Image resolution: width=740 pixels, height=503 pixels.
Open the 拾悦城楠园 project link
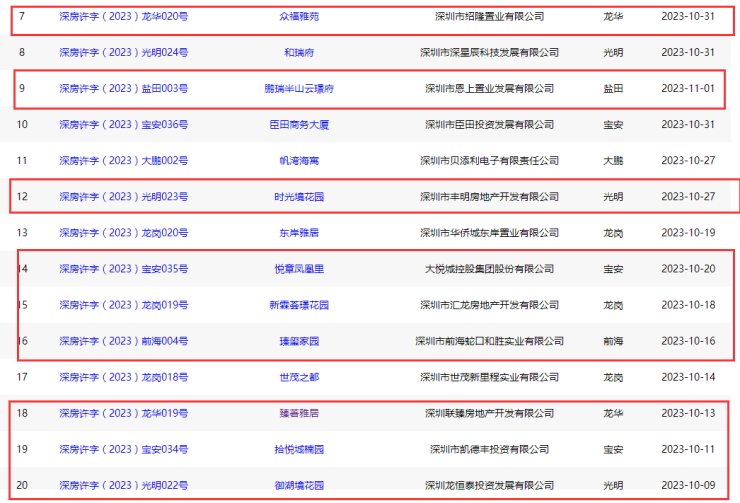[299, 450]
